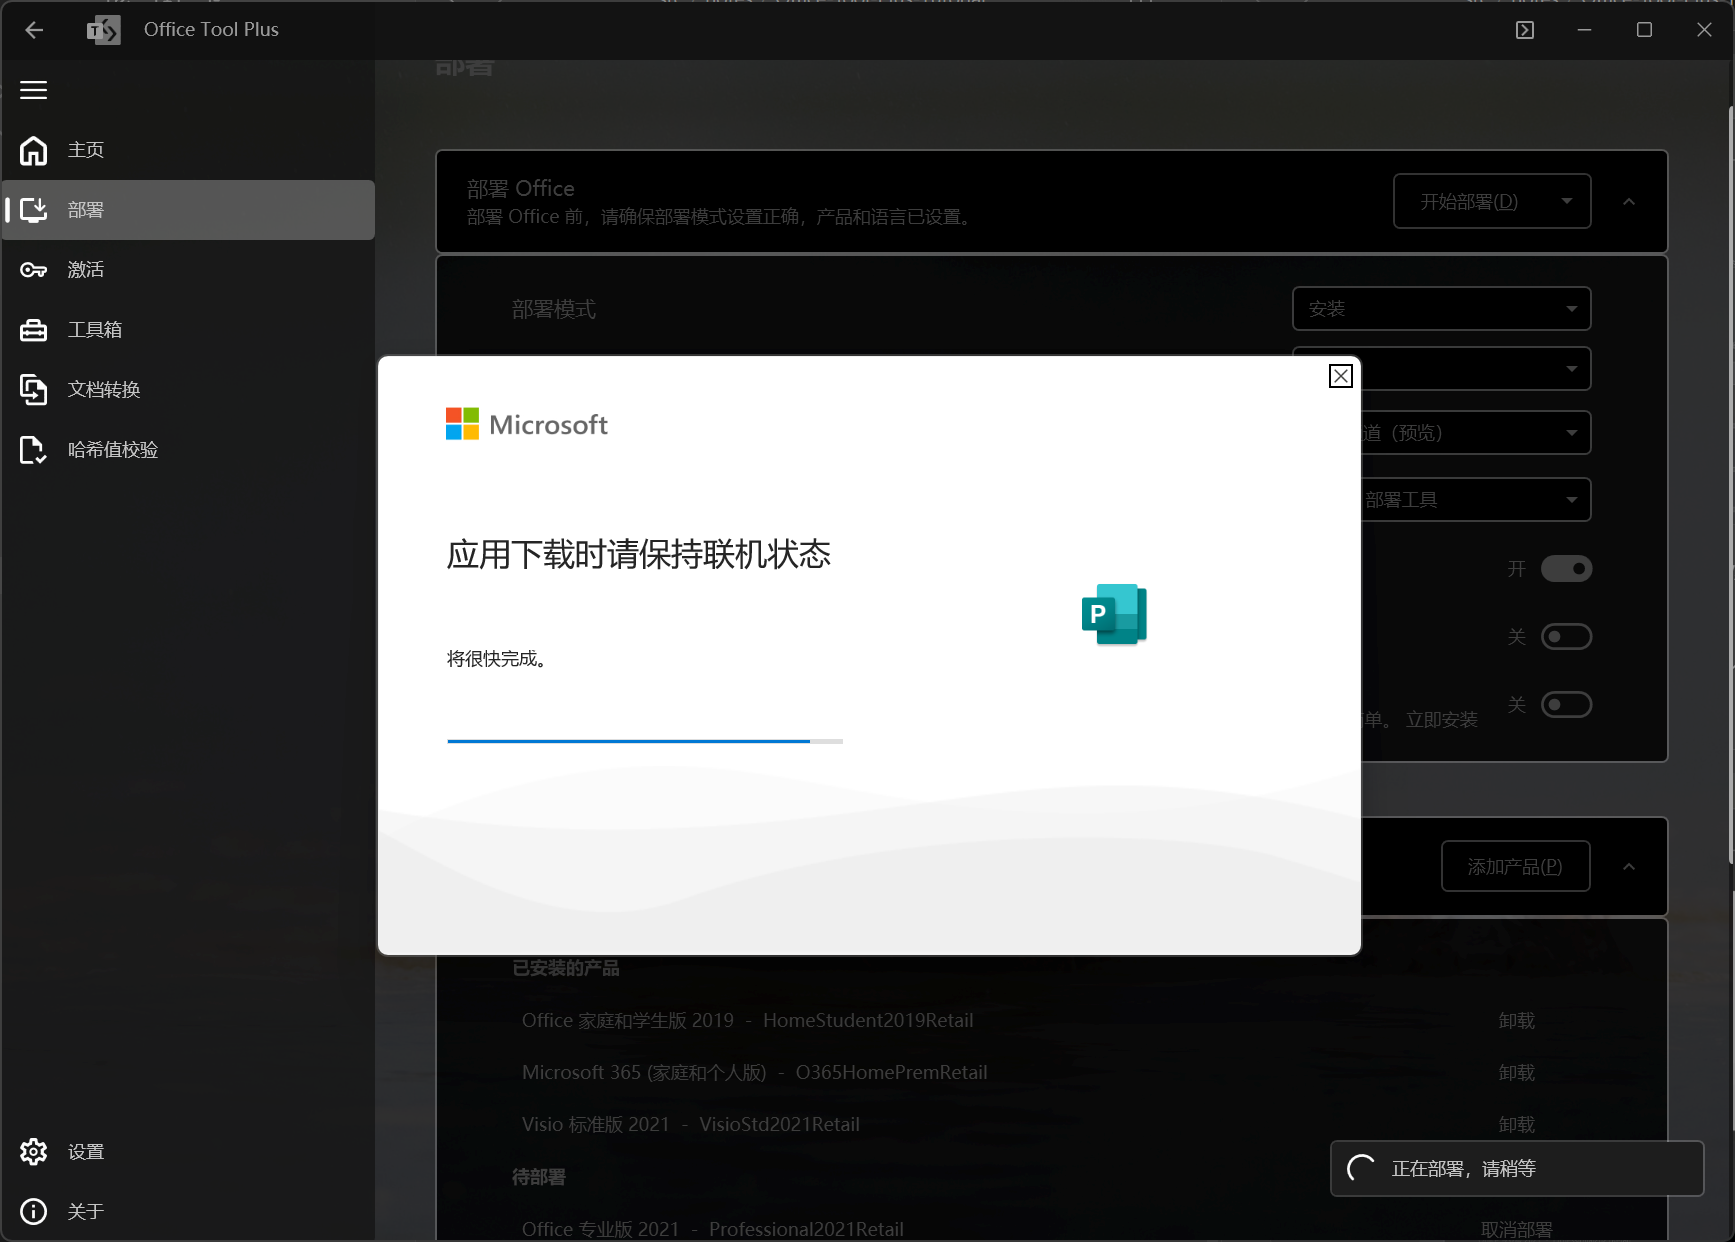
Task: Collapse the 部署 Office section chevron
Action: click(x=1629, y=202)
